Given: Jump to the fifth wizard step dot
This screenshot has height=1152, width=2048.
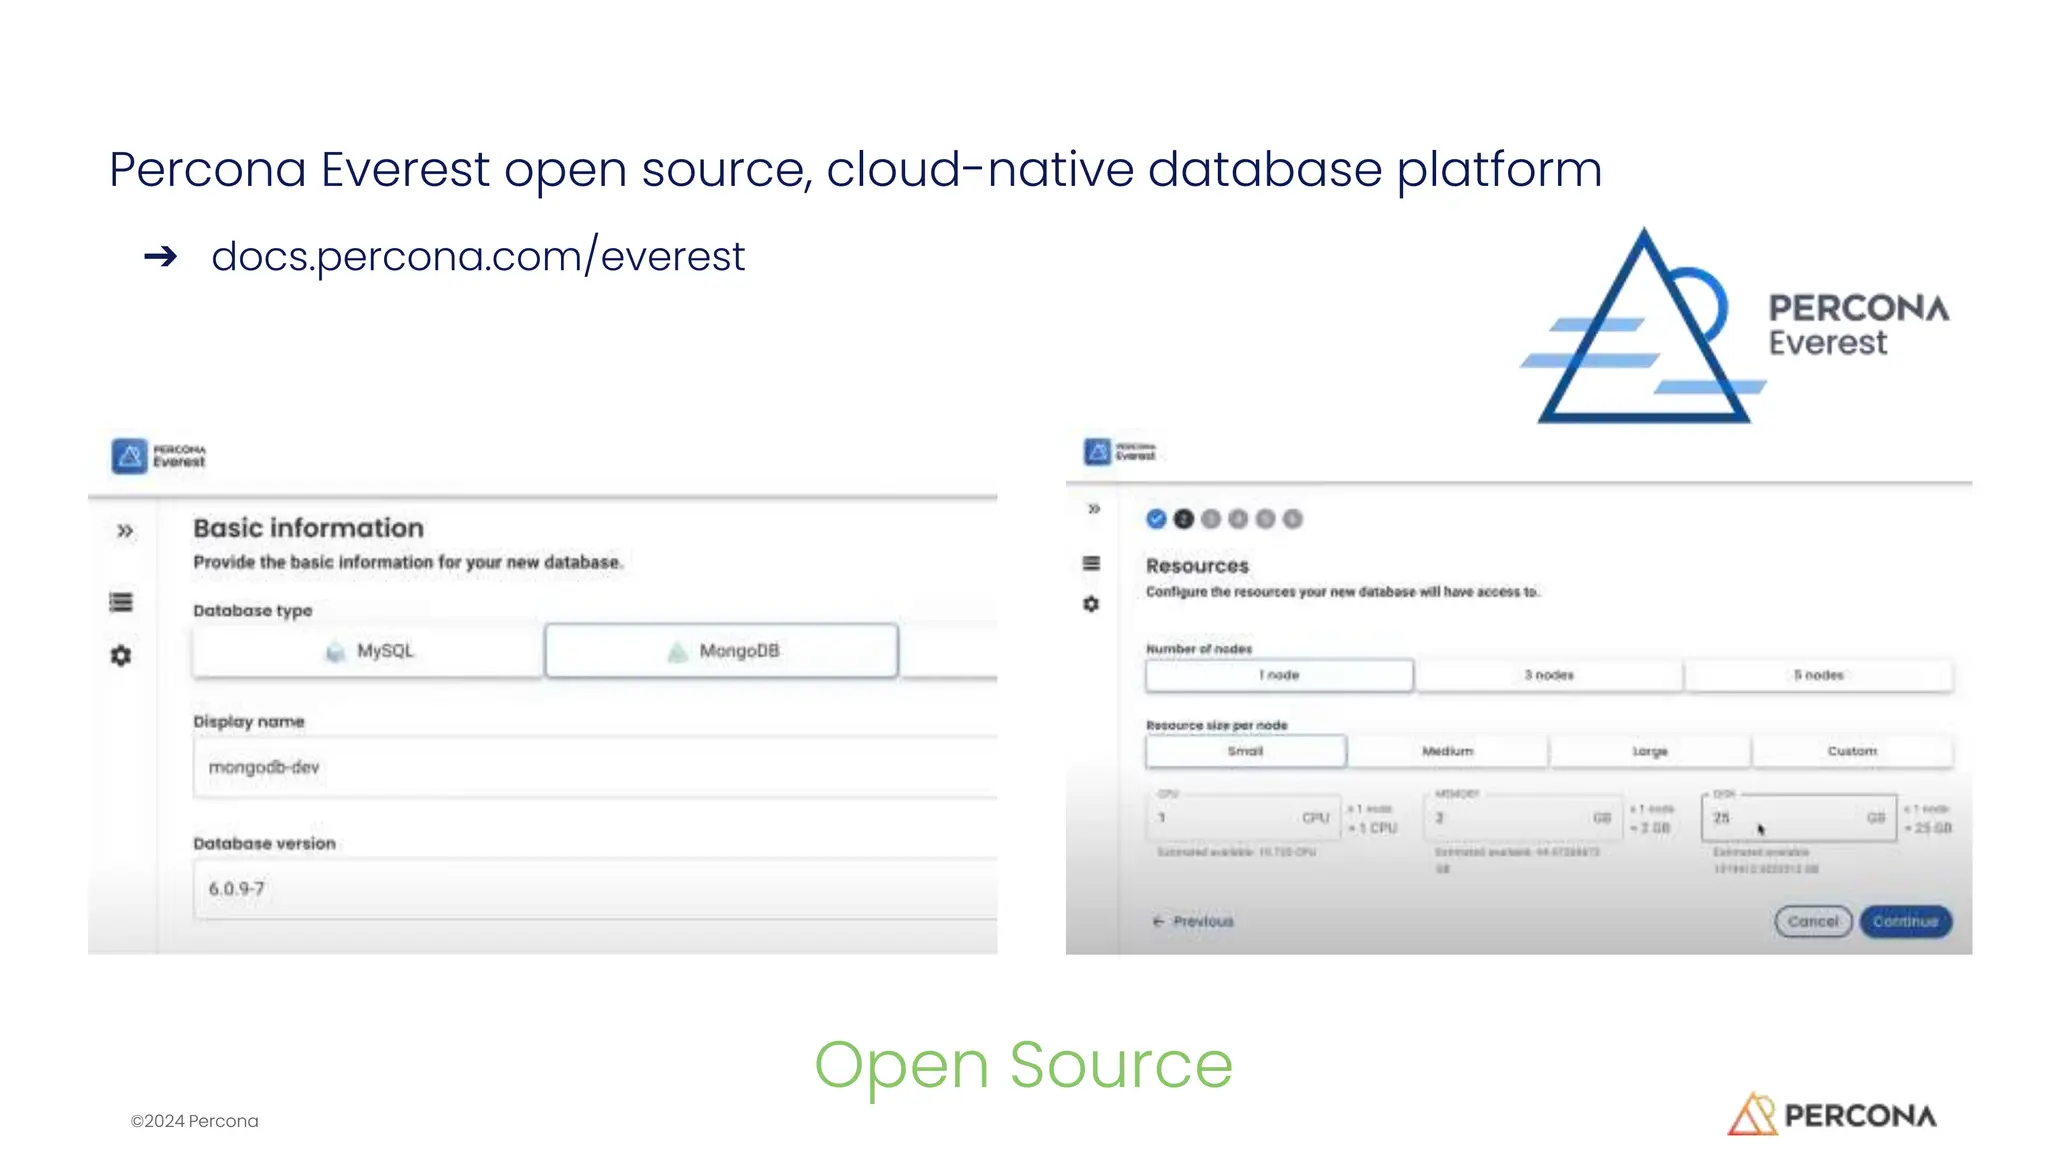Looking at the screenshot, I should click(x=1265, y=519).
